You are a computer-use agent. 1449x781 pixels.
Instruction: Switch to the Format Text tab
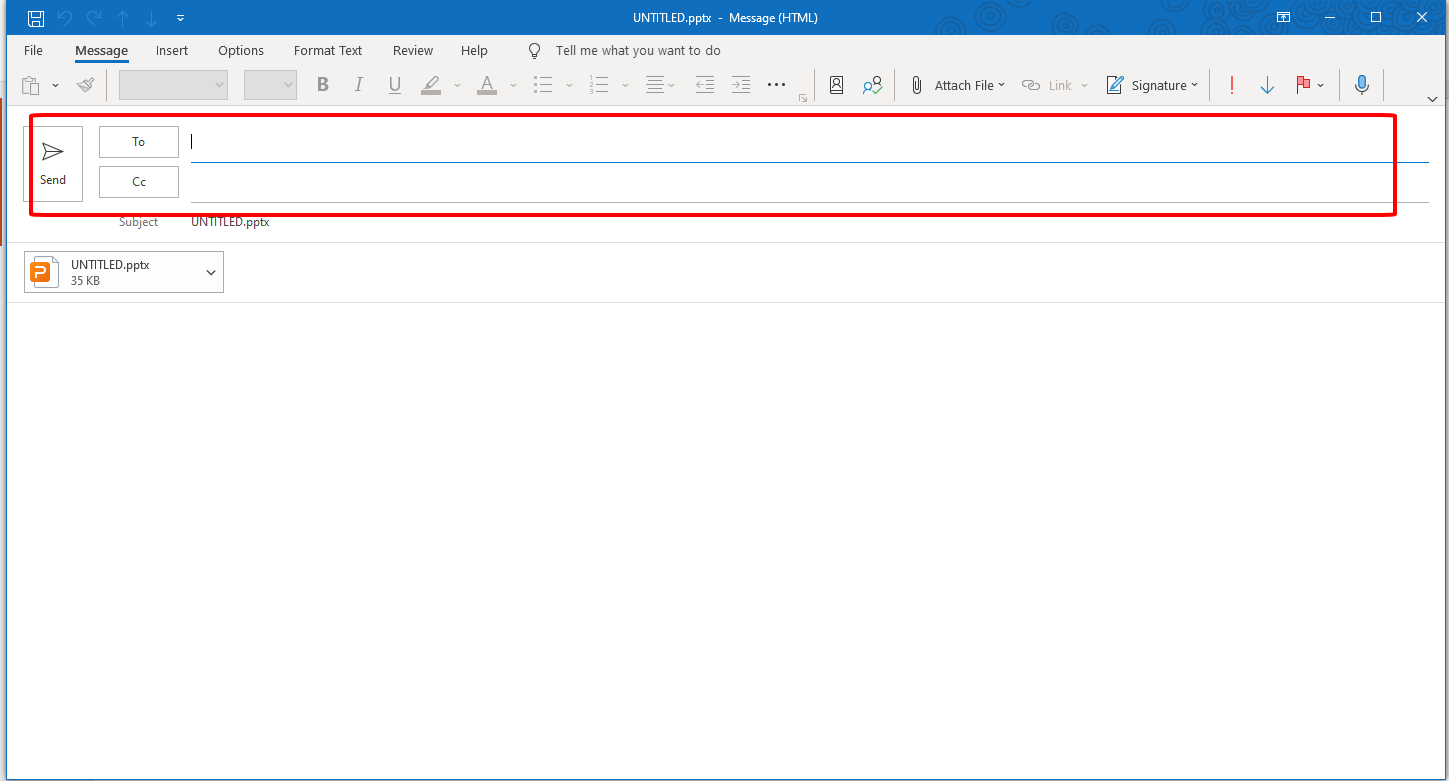[x=328, y=50]
